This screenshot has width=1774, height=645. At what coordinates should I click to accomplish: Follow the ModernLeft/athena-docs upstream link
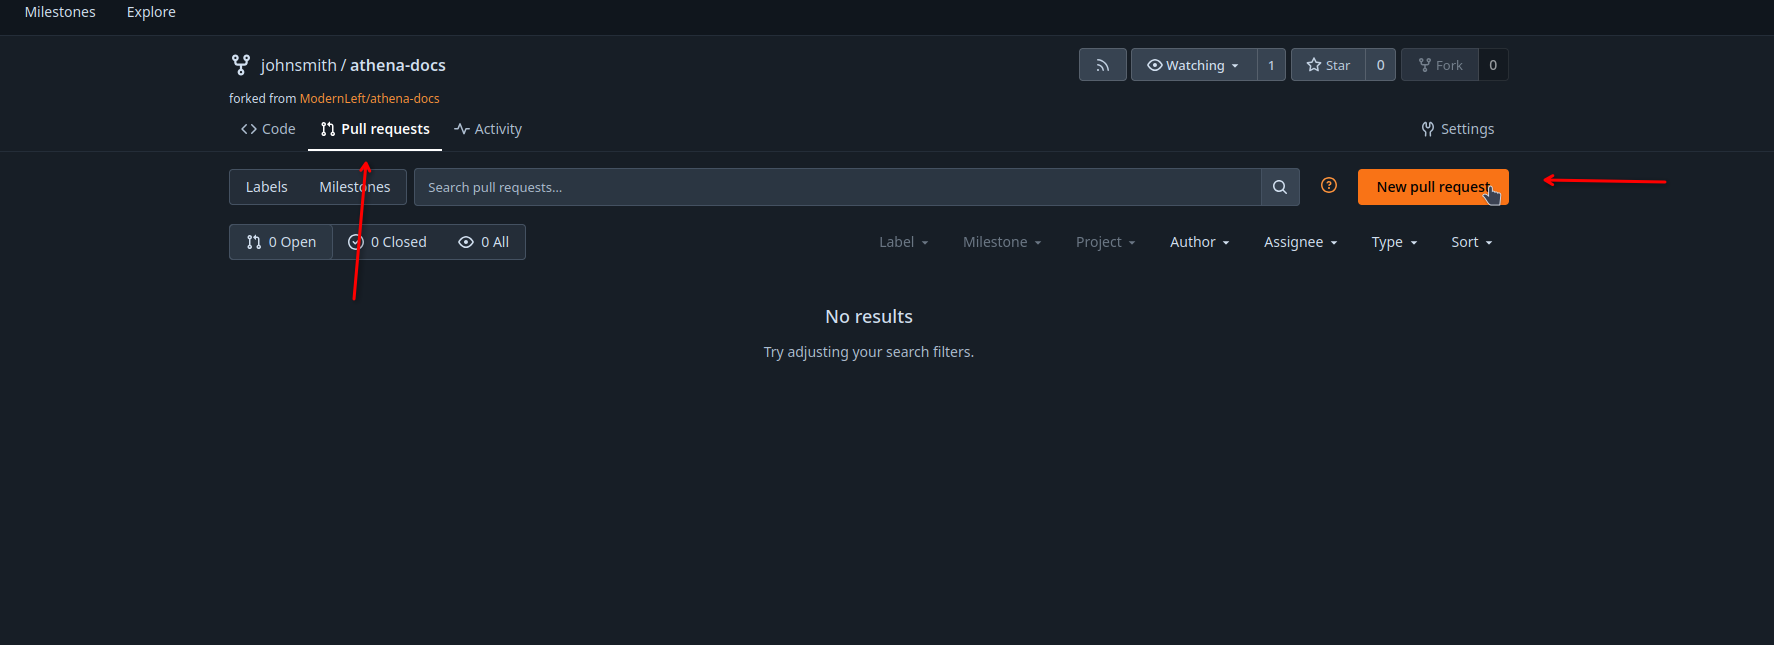coord(370,98)
